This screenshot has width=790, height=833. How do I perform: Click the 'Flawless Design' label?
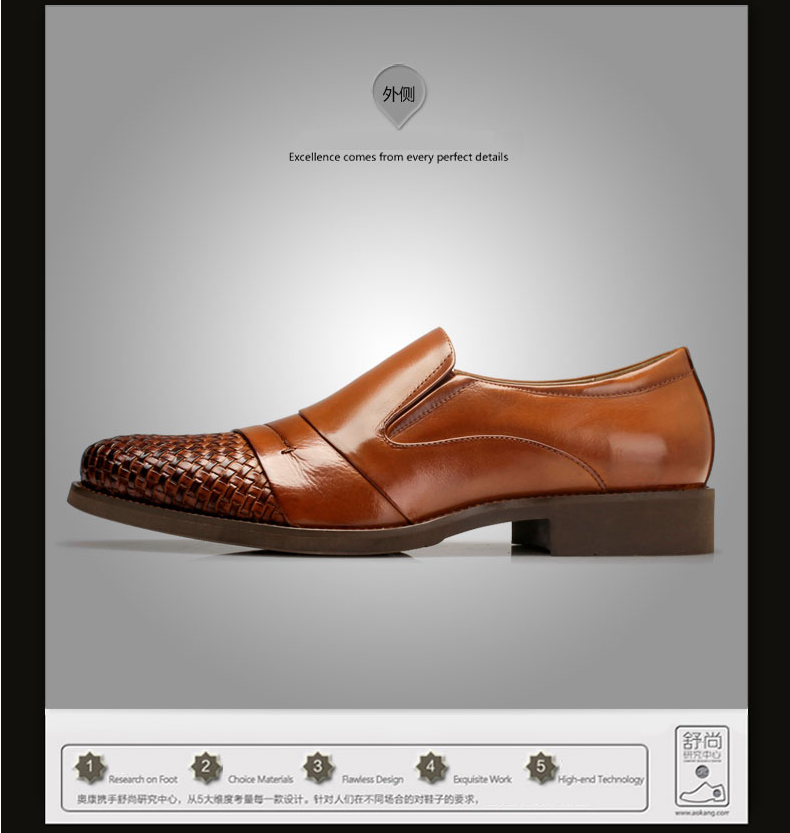point(372,779)
